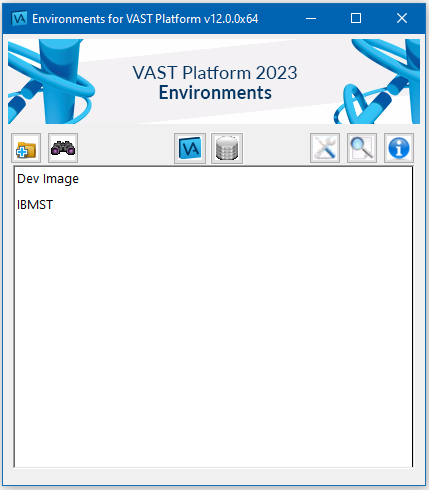Screen dimensions: 429x490
Task: Select the IBMST environment entry
Action: click(35, 205)
